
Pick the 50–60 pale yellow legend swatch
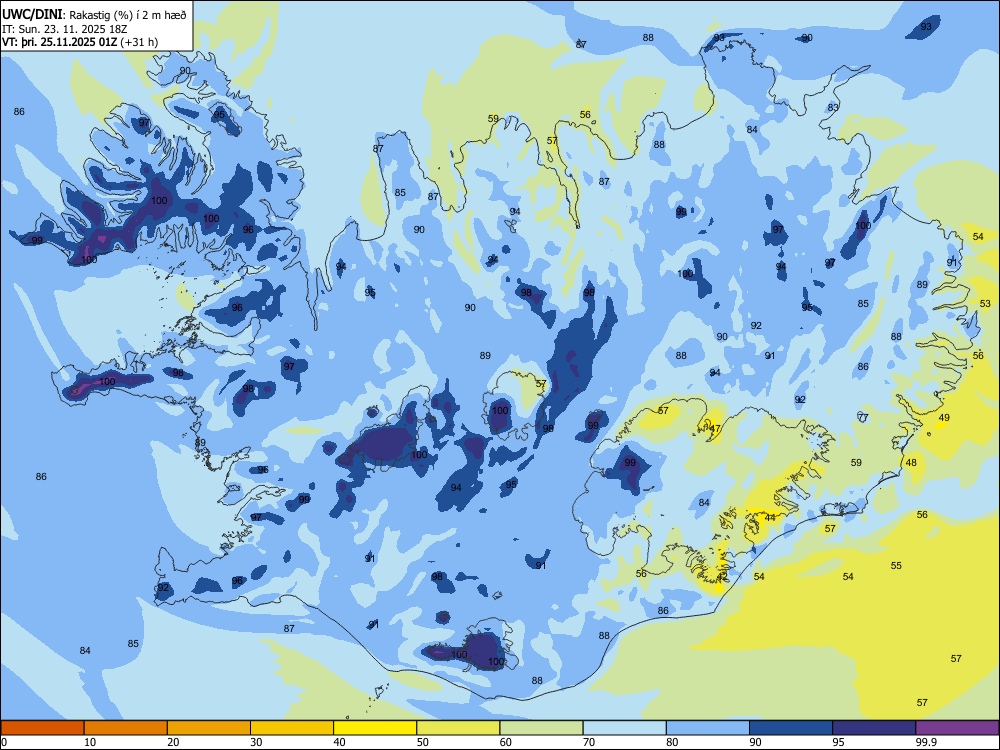(x=458, y=728)
